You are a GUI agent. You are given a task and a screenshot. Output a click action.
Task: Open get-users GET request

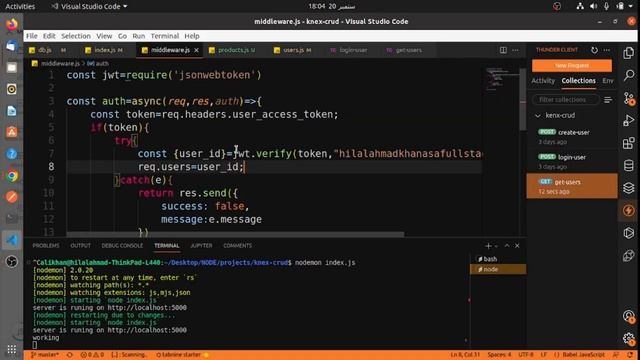[x=572, y=186]
